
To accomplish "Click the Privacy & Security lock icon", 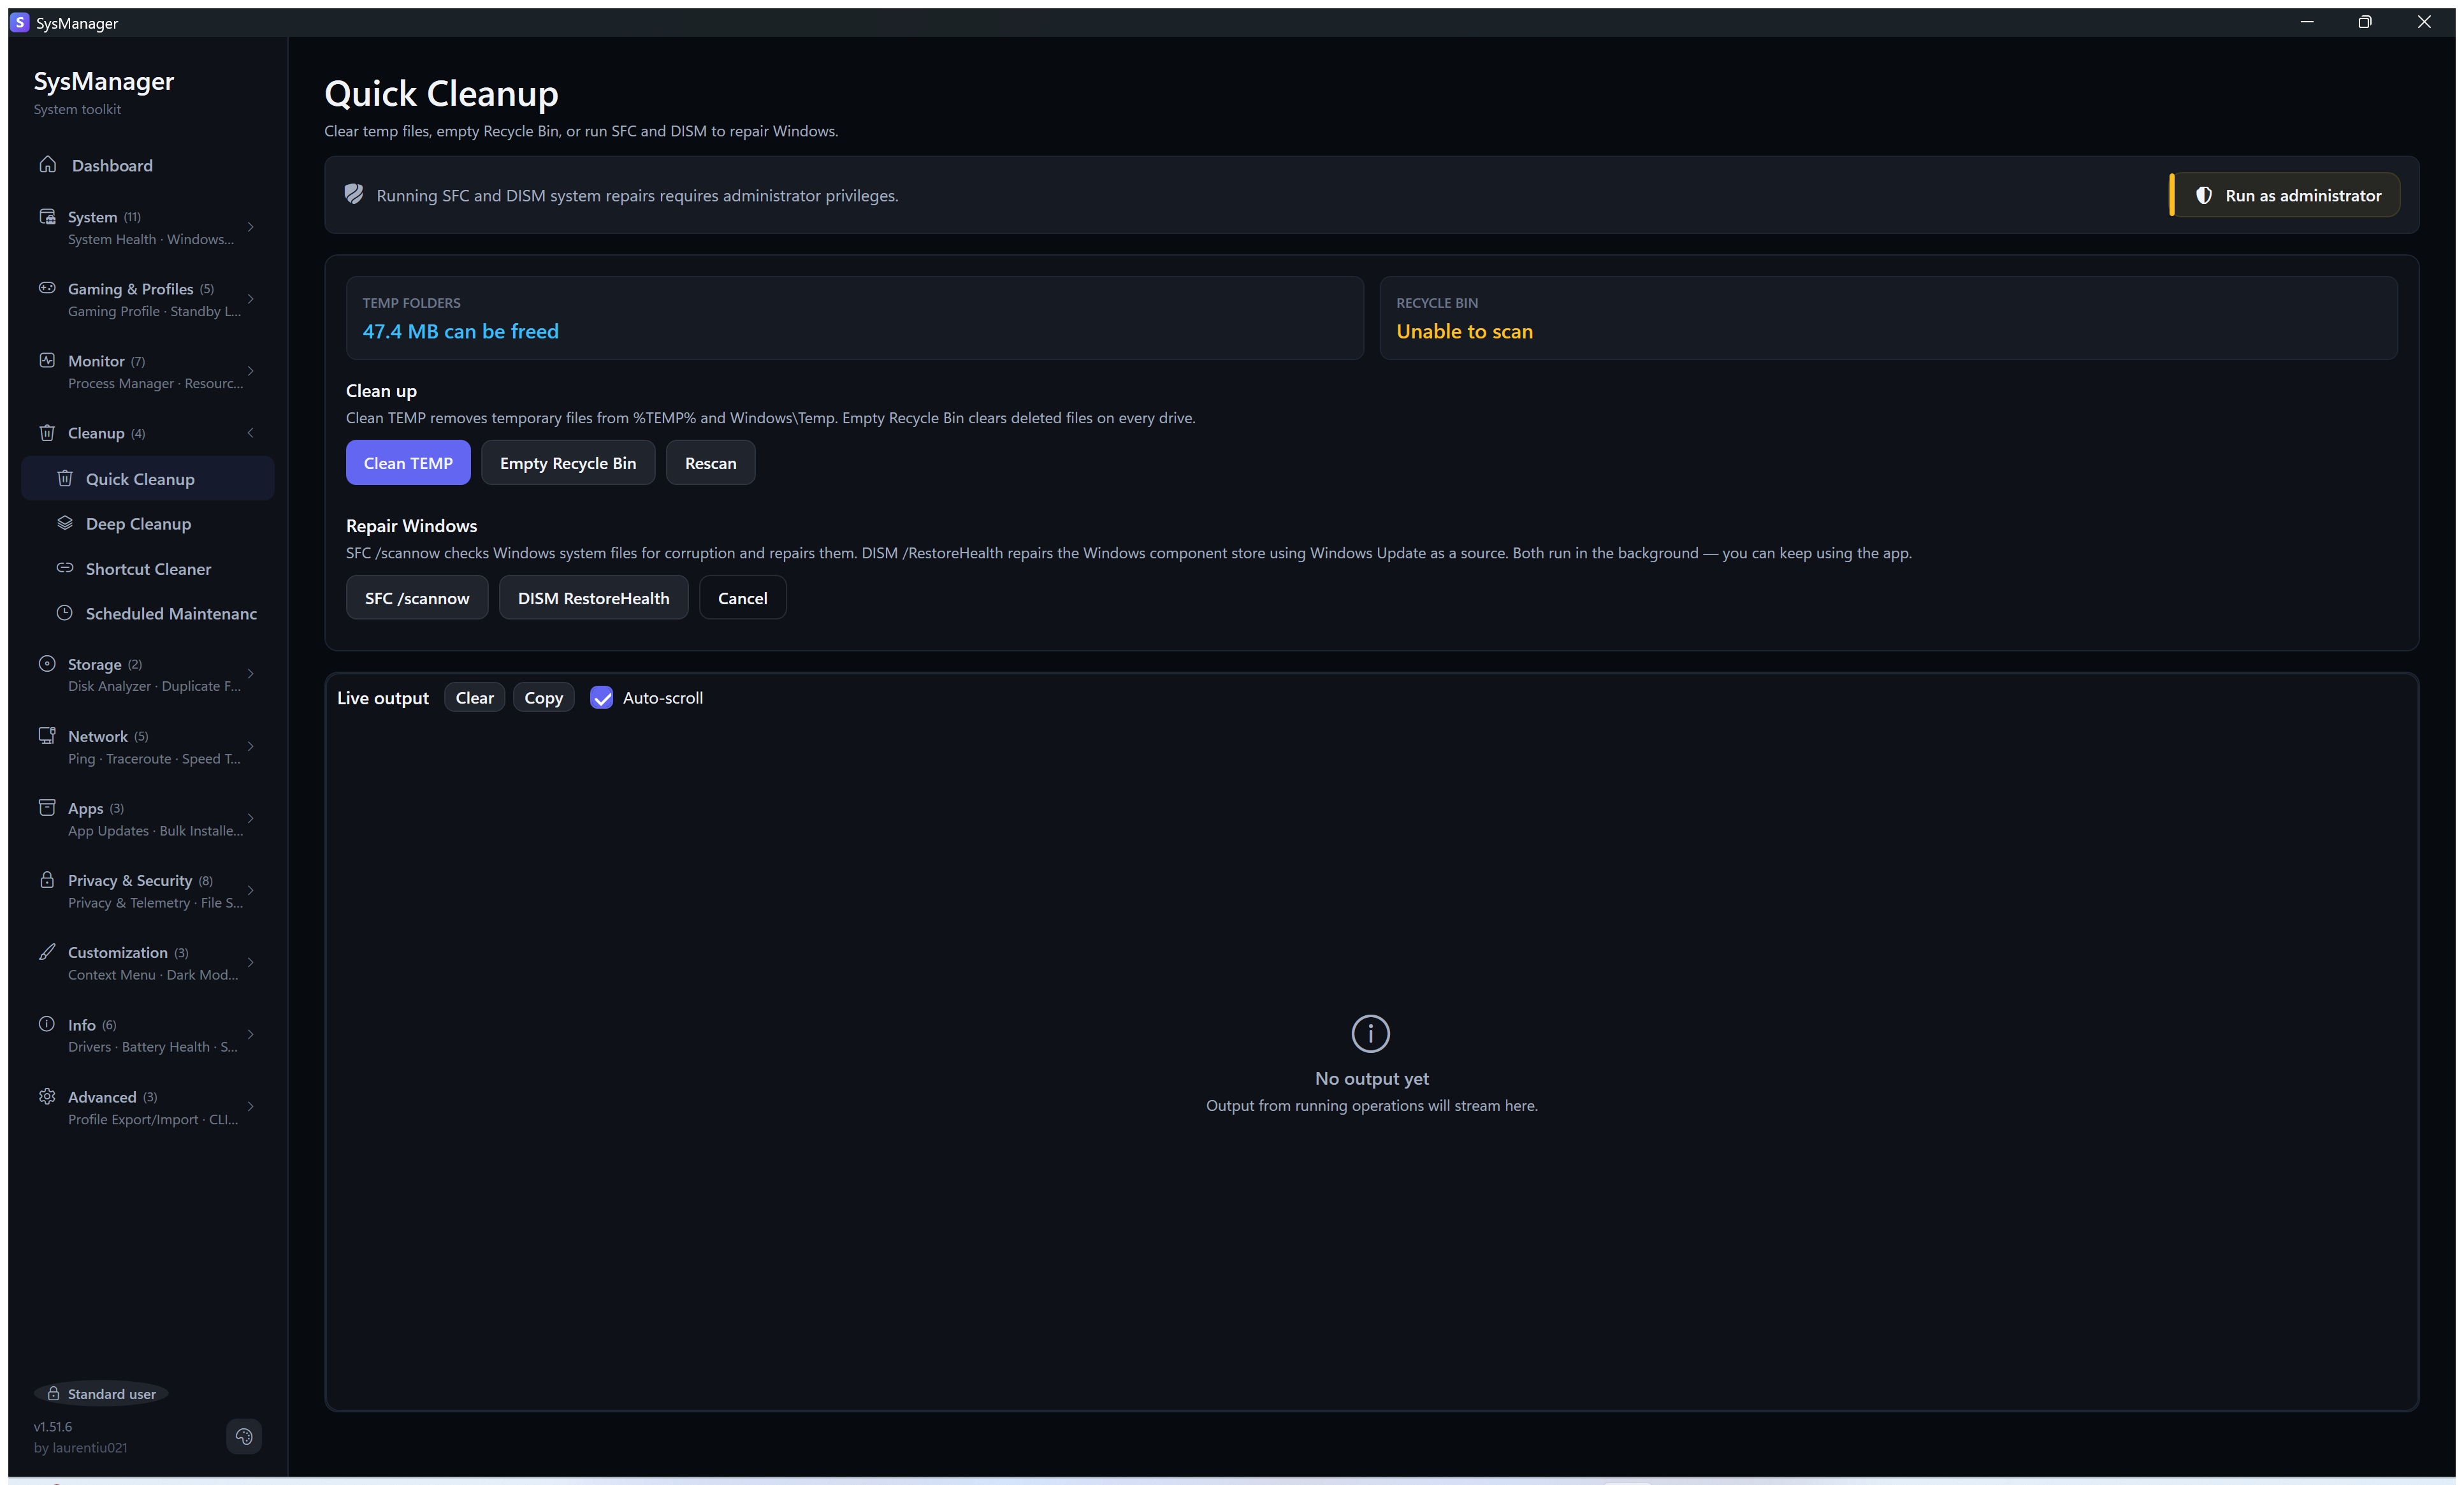I will (47, 880).
